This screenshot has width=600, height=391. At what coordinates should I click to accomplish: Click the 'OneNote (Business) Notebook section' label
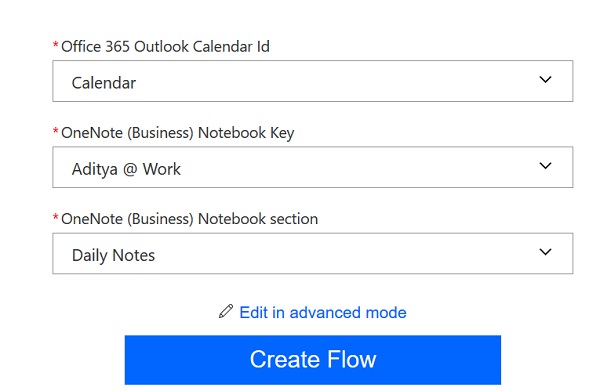189,219
